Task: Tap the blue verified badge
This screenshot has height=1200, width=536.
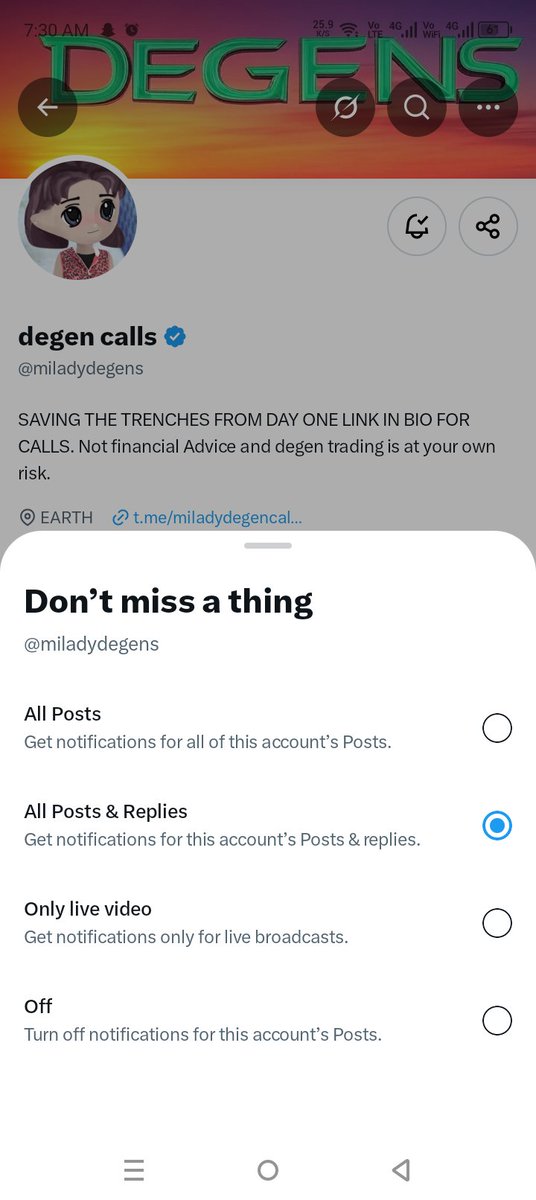Action: tap(175, 337)
